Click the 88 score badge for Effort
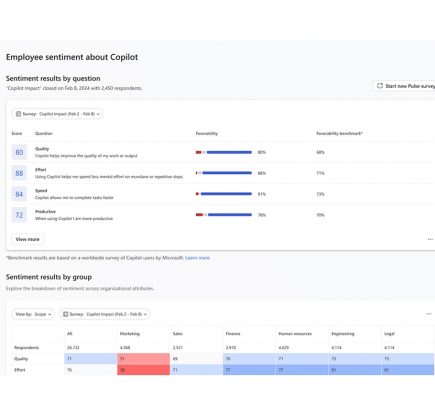 click(x=19, y=173)
